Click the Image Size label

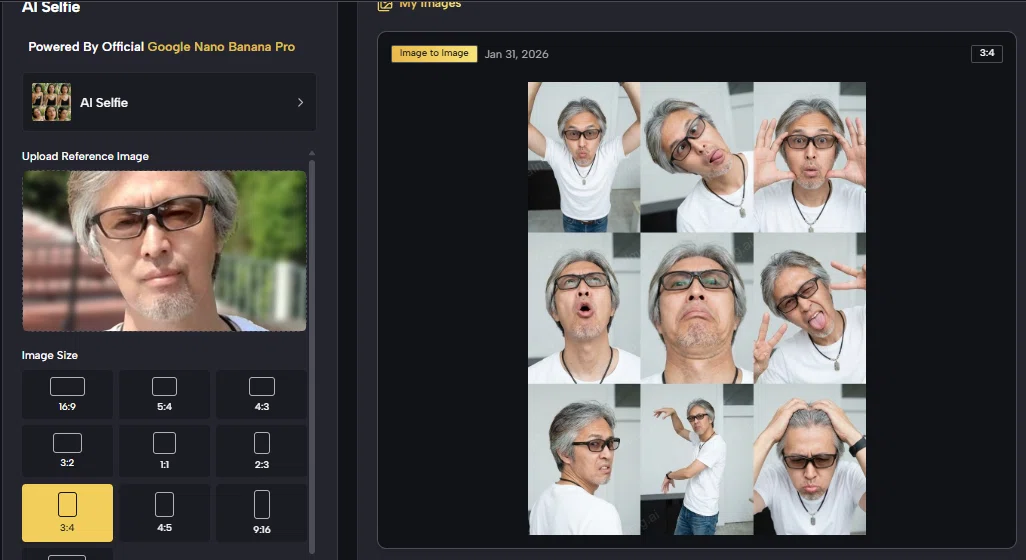coord(50,355)
